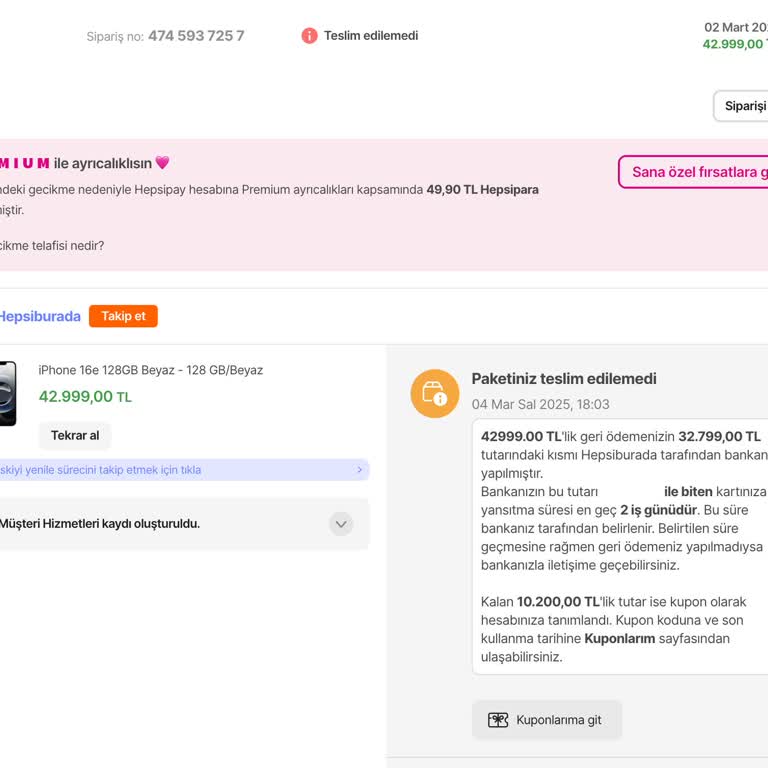Click the green 42.999,00 TL product price
The width and height of the screenshot is (768, 768).
click(x=85, y=396)
